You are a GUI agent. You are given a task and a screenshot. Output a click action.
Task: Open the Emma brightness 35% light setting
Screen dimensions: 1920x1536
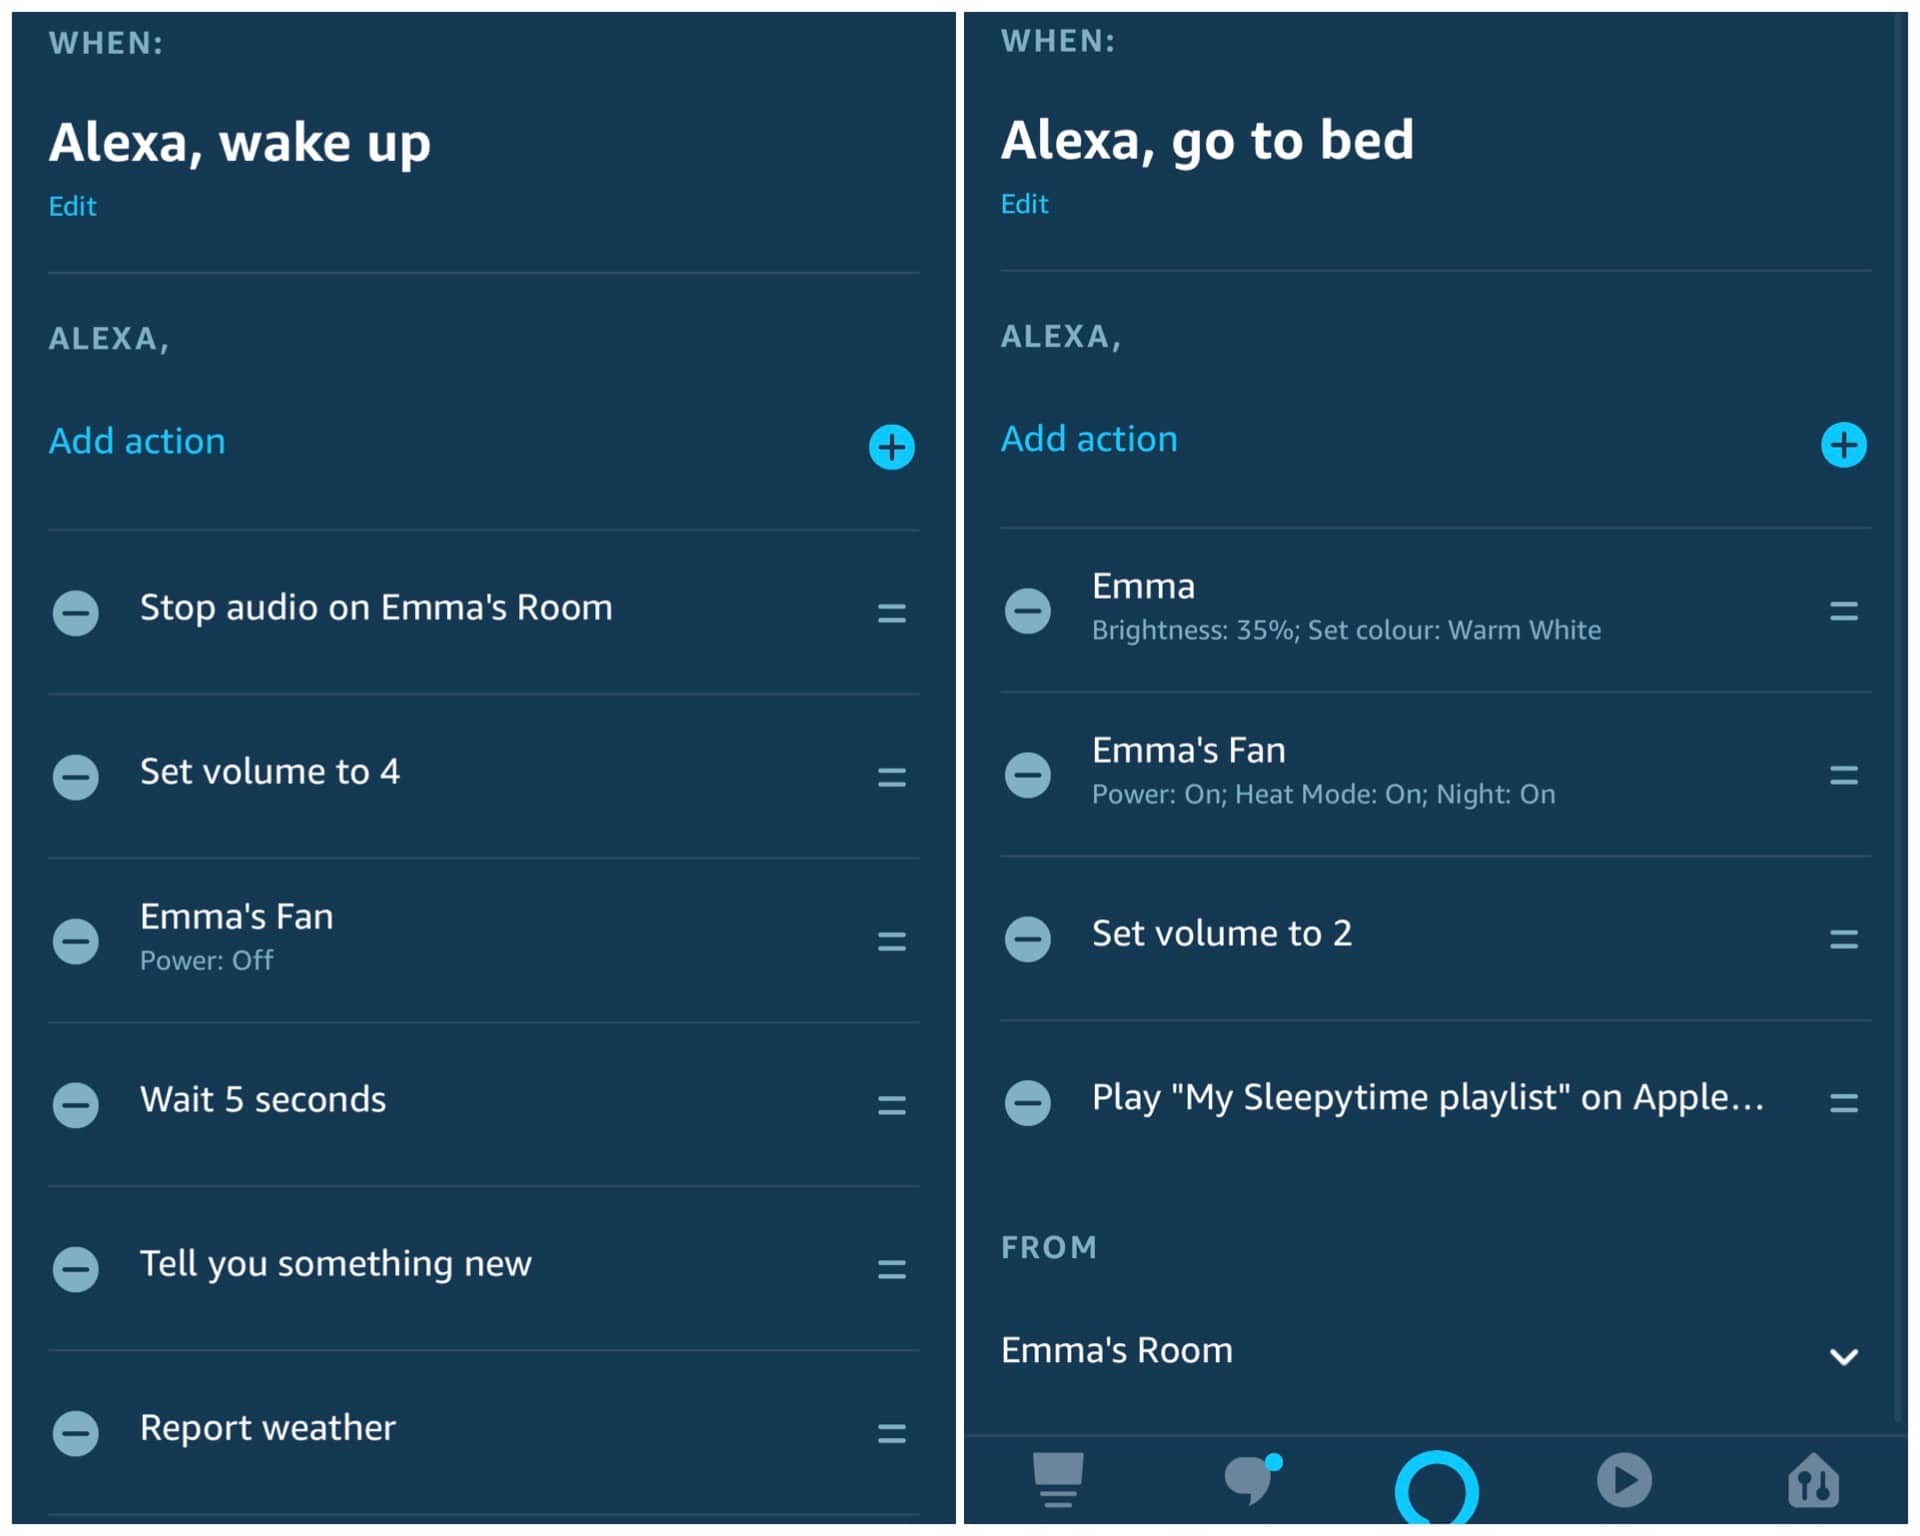1344,606
